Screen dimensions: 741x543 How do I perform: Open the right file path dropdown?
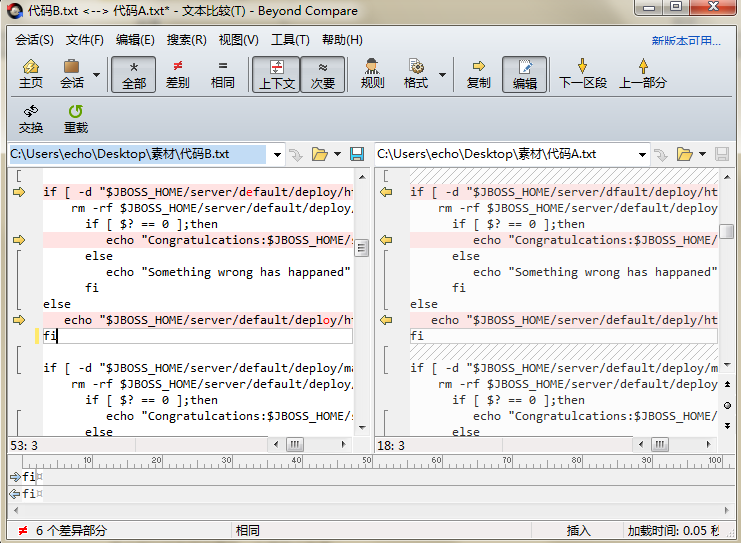pyautogui.click(x=641, y=154)
